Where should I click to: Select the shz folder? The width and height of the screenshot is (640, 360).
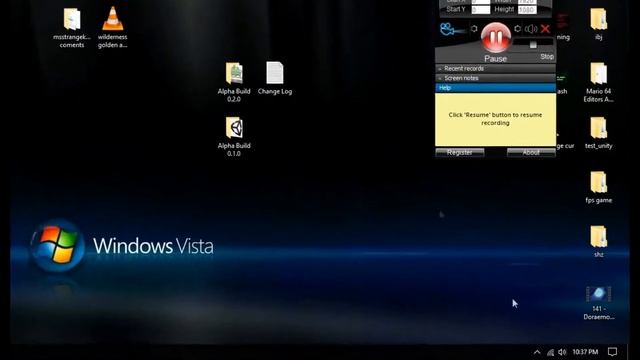point(598,242)
